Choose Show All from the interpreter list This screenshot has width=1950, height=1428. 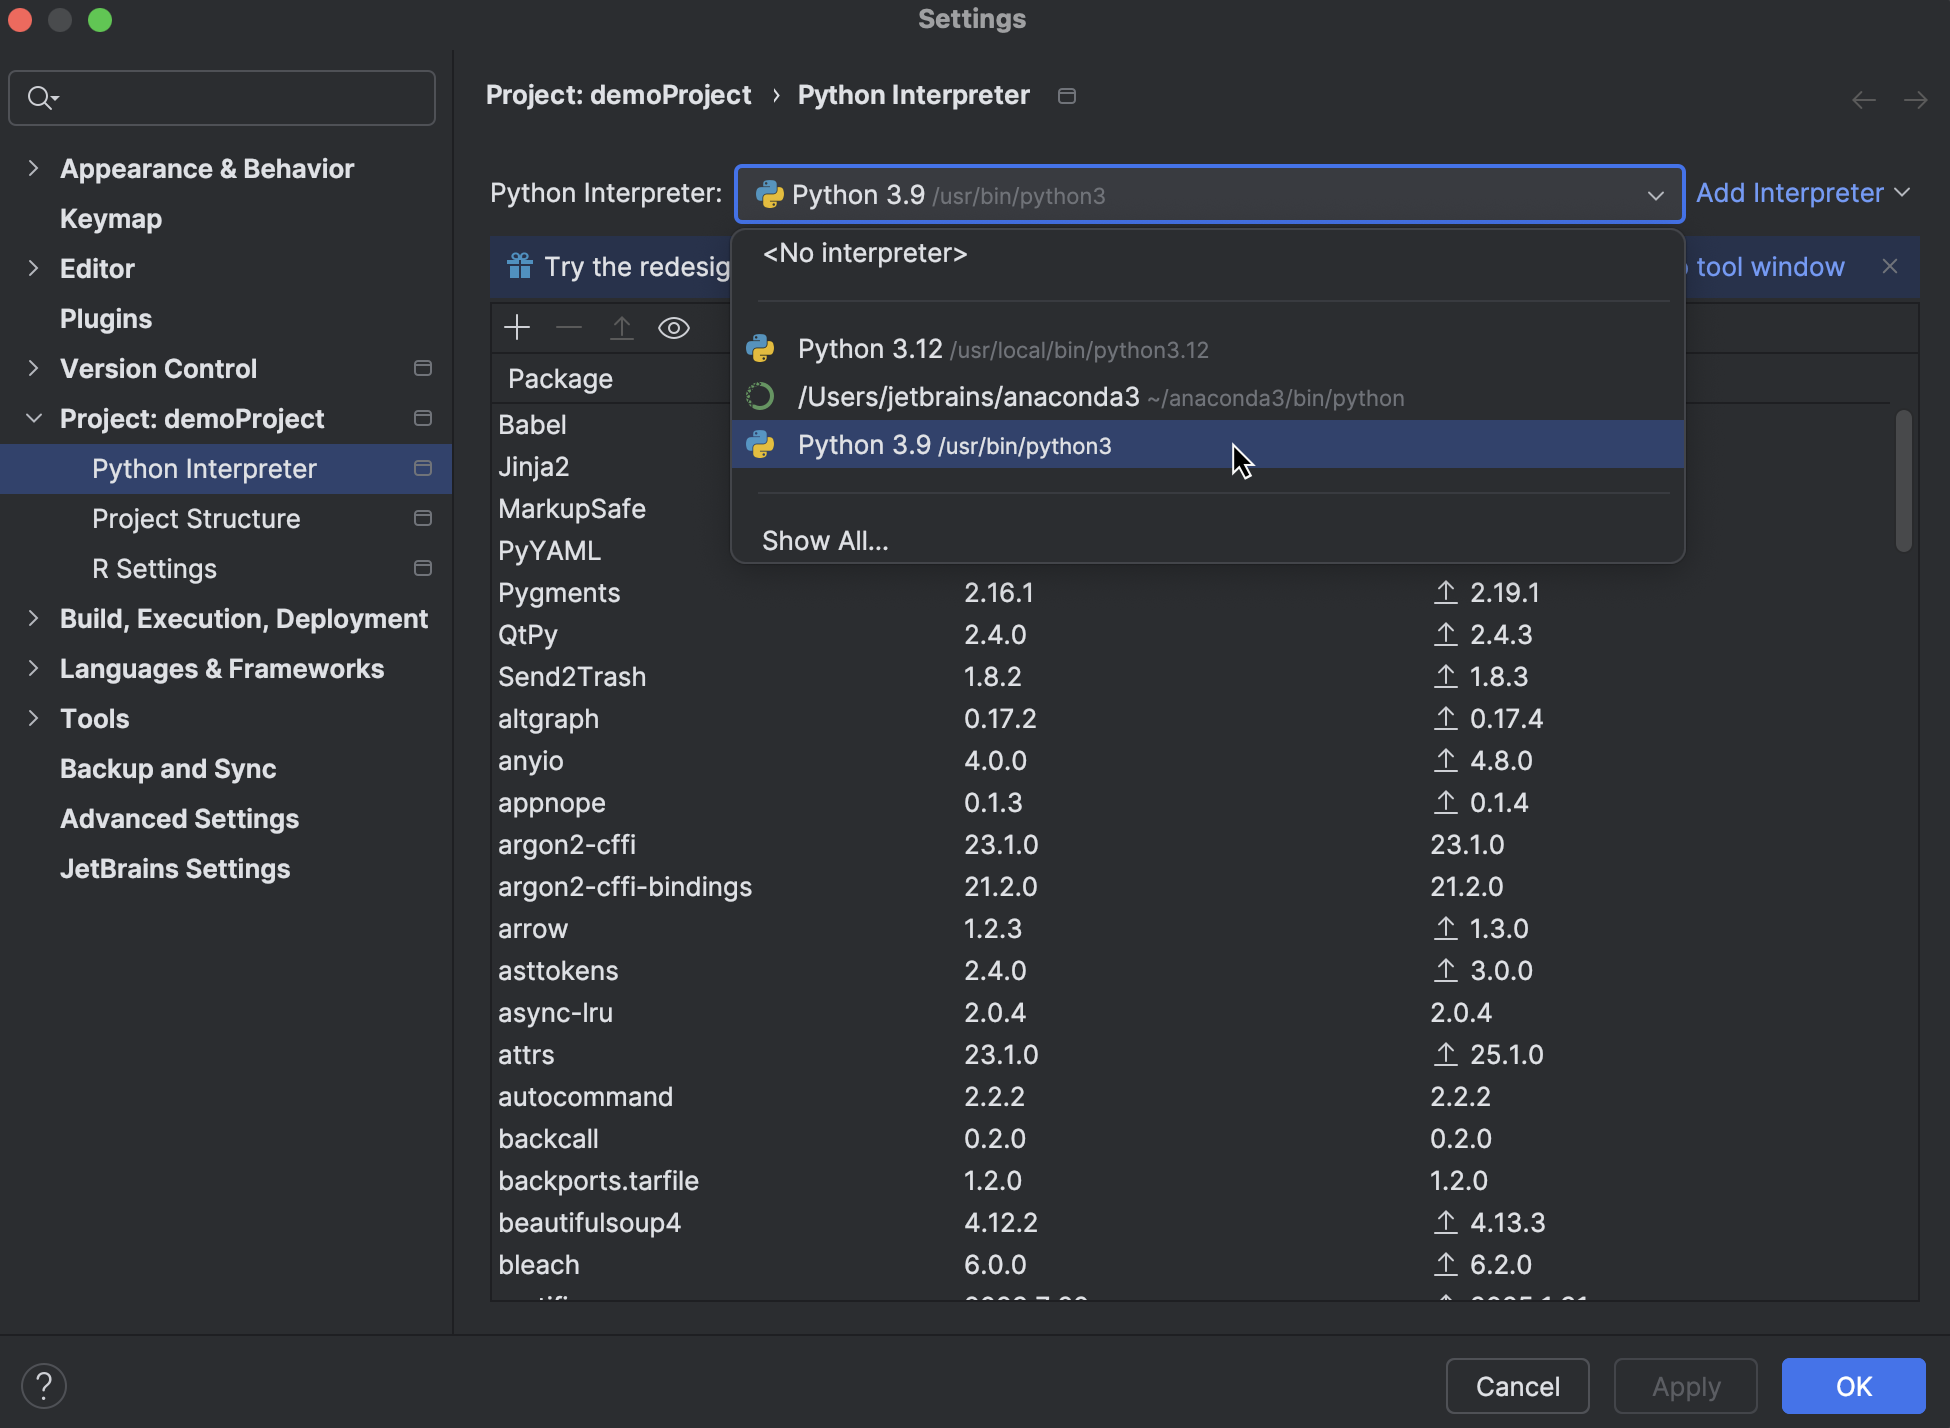tap(825, 540)
